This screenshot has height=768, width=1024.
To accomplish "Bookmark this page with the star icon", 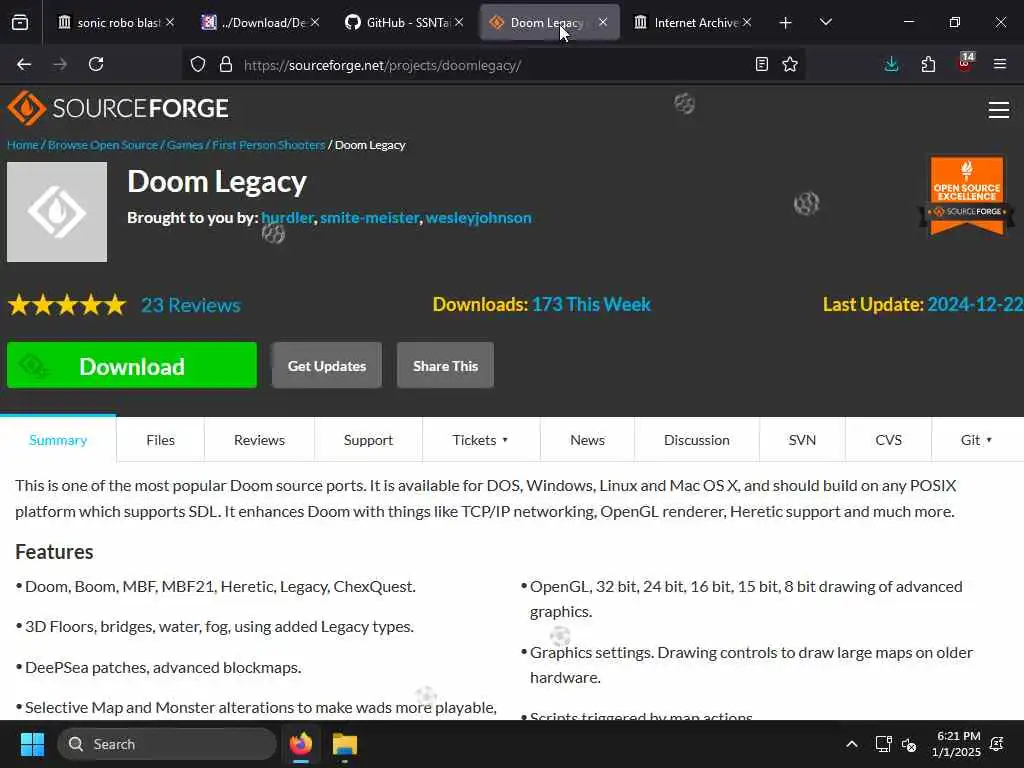I will pos(790,64).
